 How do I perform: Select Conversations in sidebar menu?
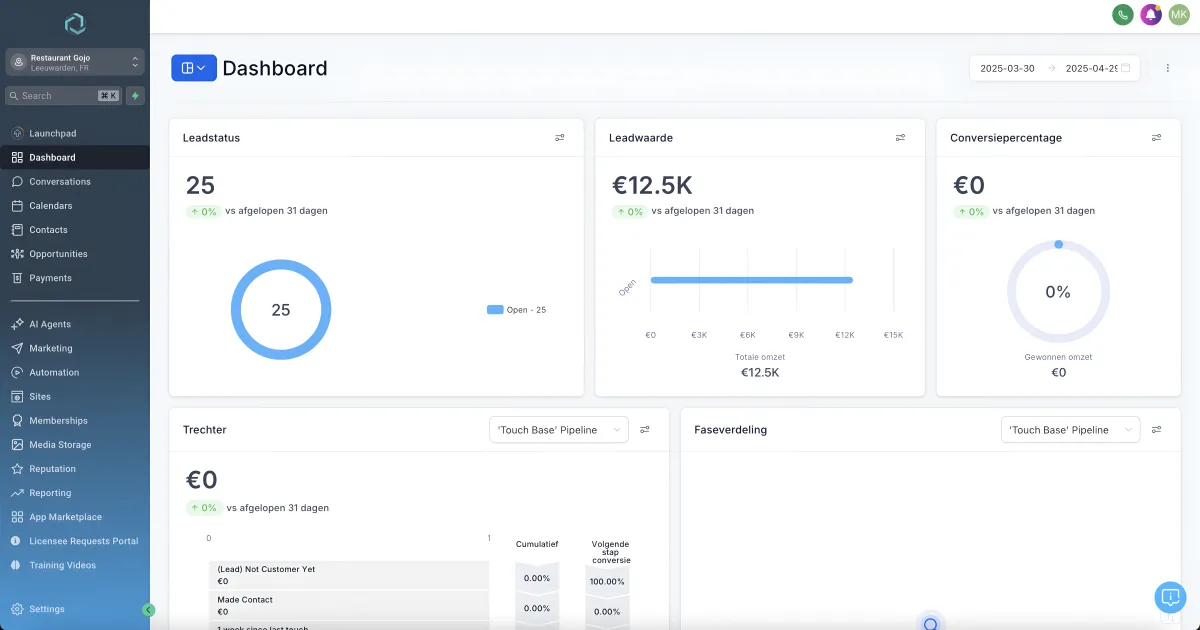click(x=60, y=181)
